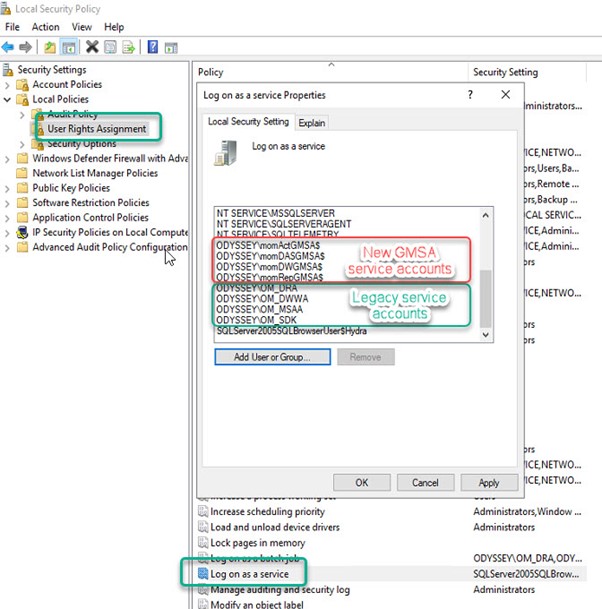
Task: Expand the Account Policies tree node
Action: click(9, 85)
